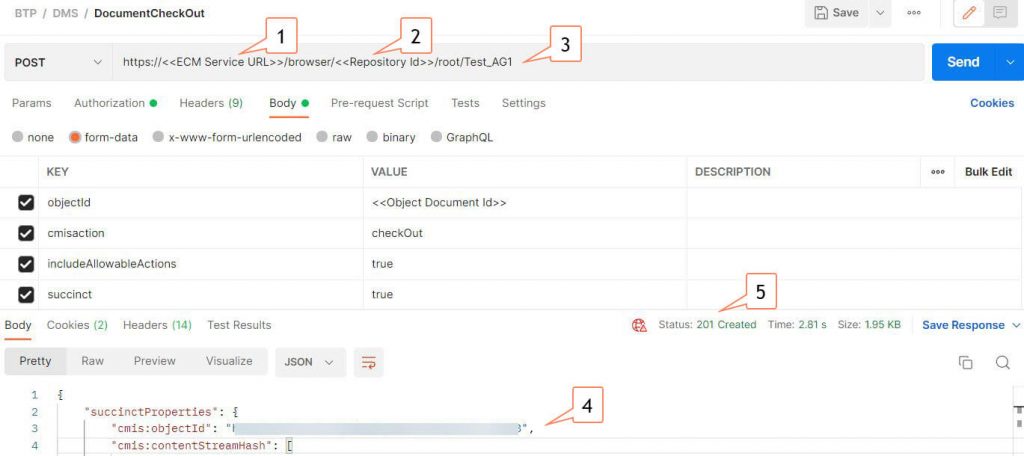Click the includeAllowableActions key cell
Viewport: 1024px width, 456px height.
click(201, 264)
